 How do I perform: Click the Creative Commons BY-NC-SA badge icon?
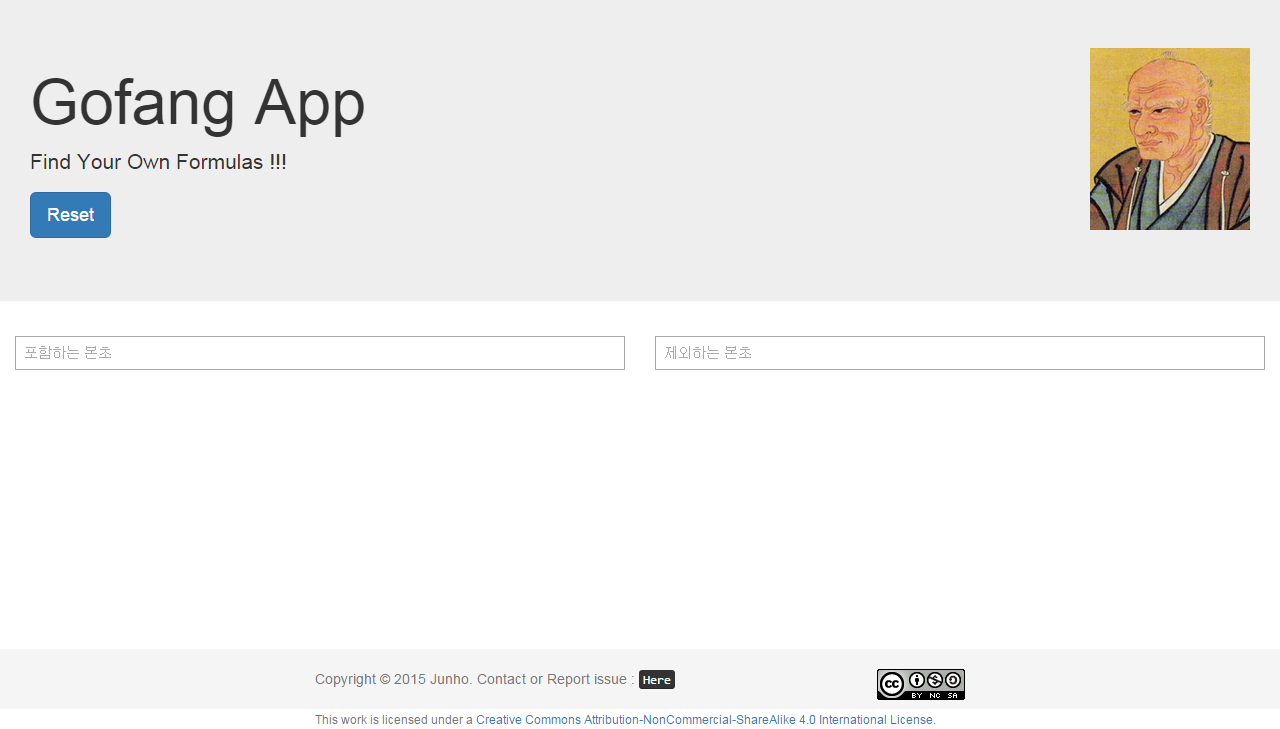[x=921, y=684]
